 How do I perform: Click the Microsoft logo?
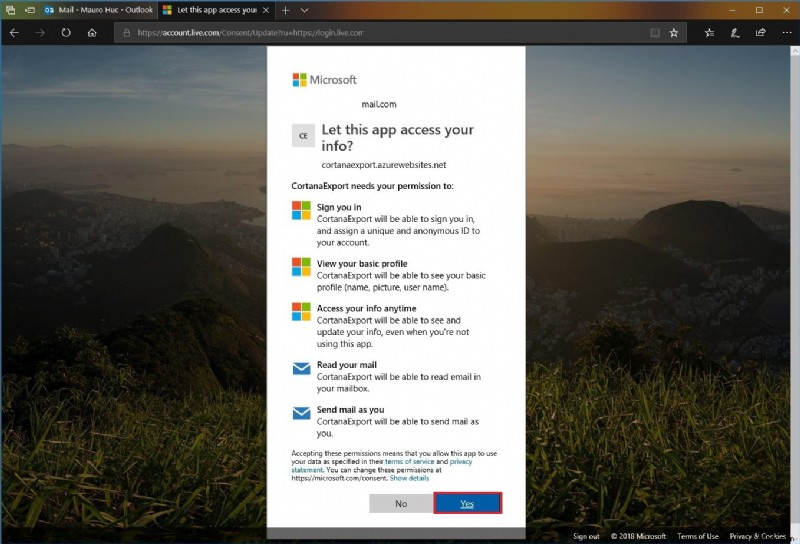324,80
